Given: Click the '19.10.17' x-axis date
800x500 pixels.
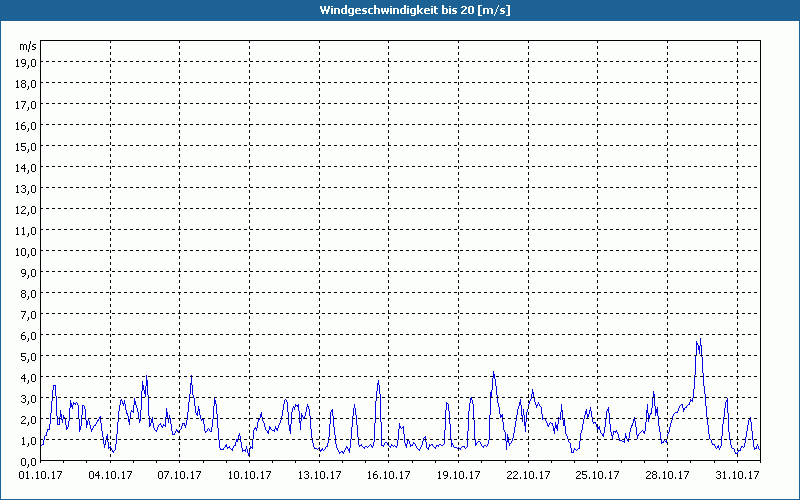Looking at the screenshot, I should [x=459, y=476].
